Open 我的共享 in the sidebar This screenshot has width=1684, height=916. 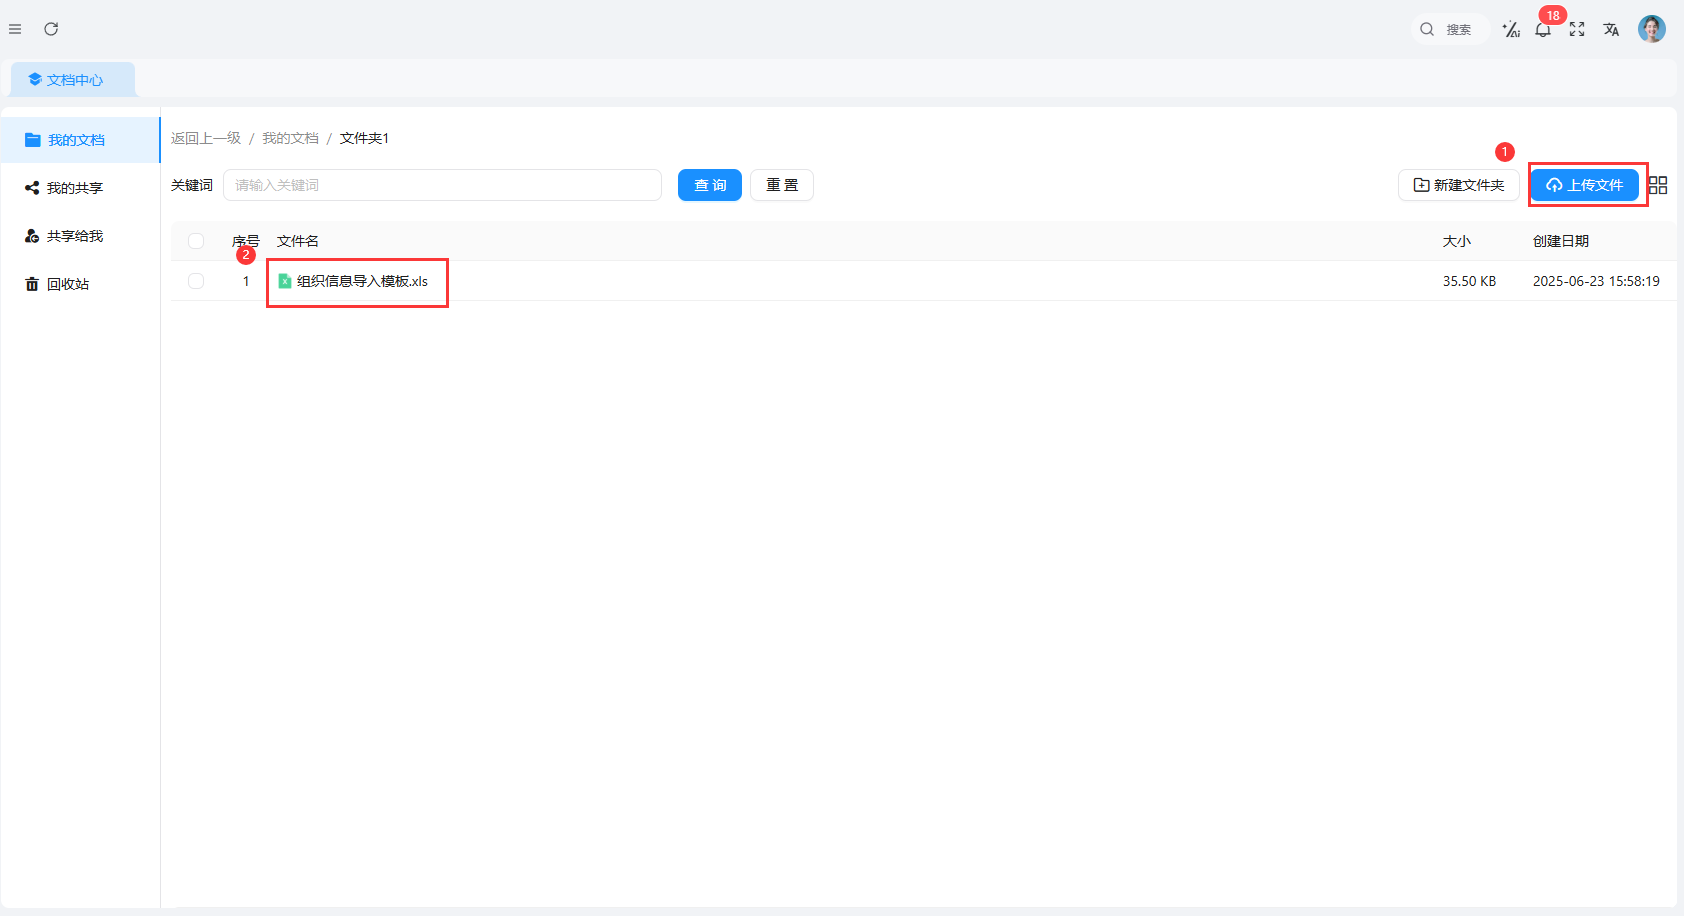80,188
